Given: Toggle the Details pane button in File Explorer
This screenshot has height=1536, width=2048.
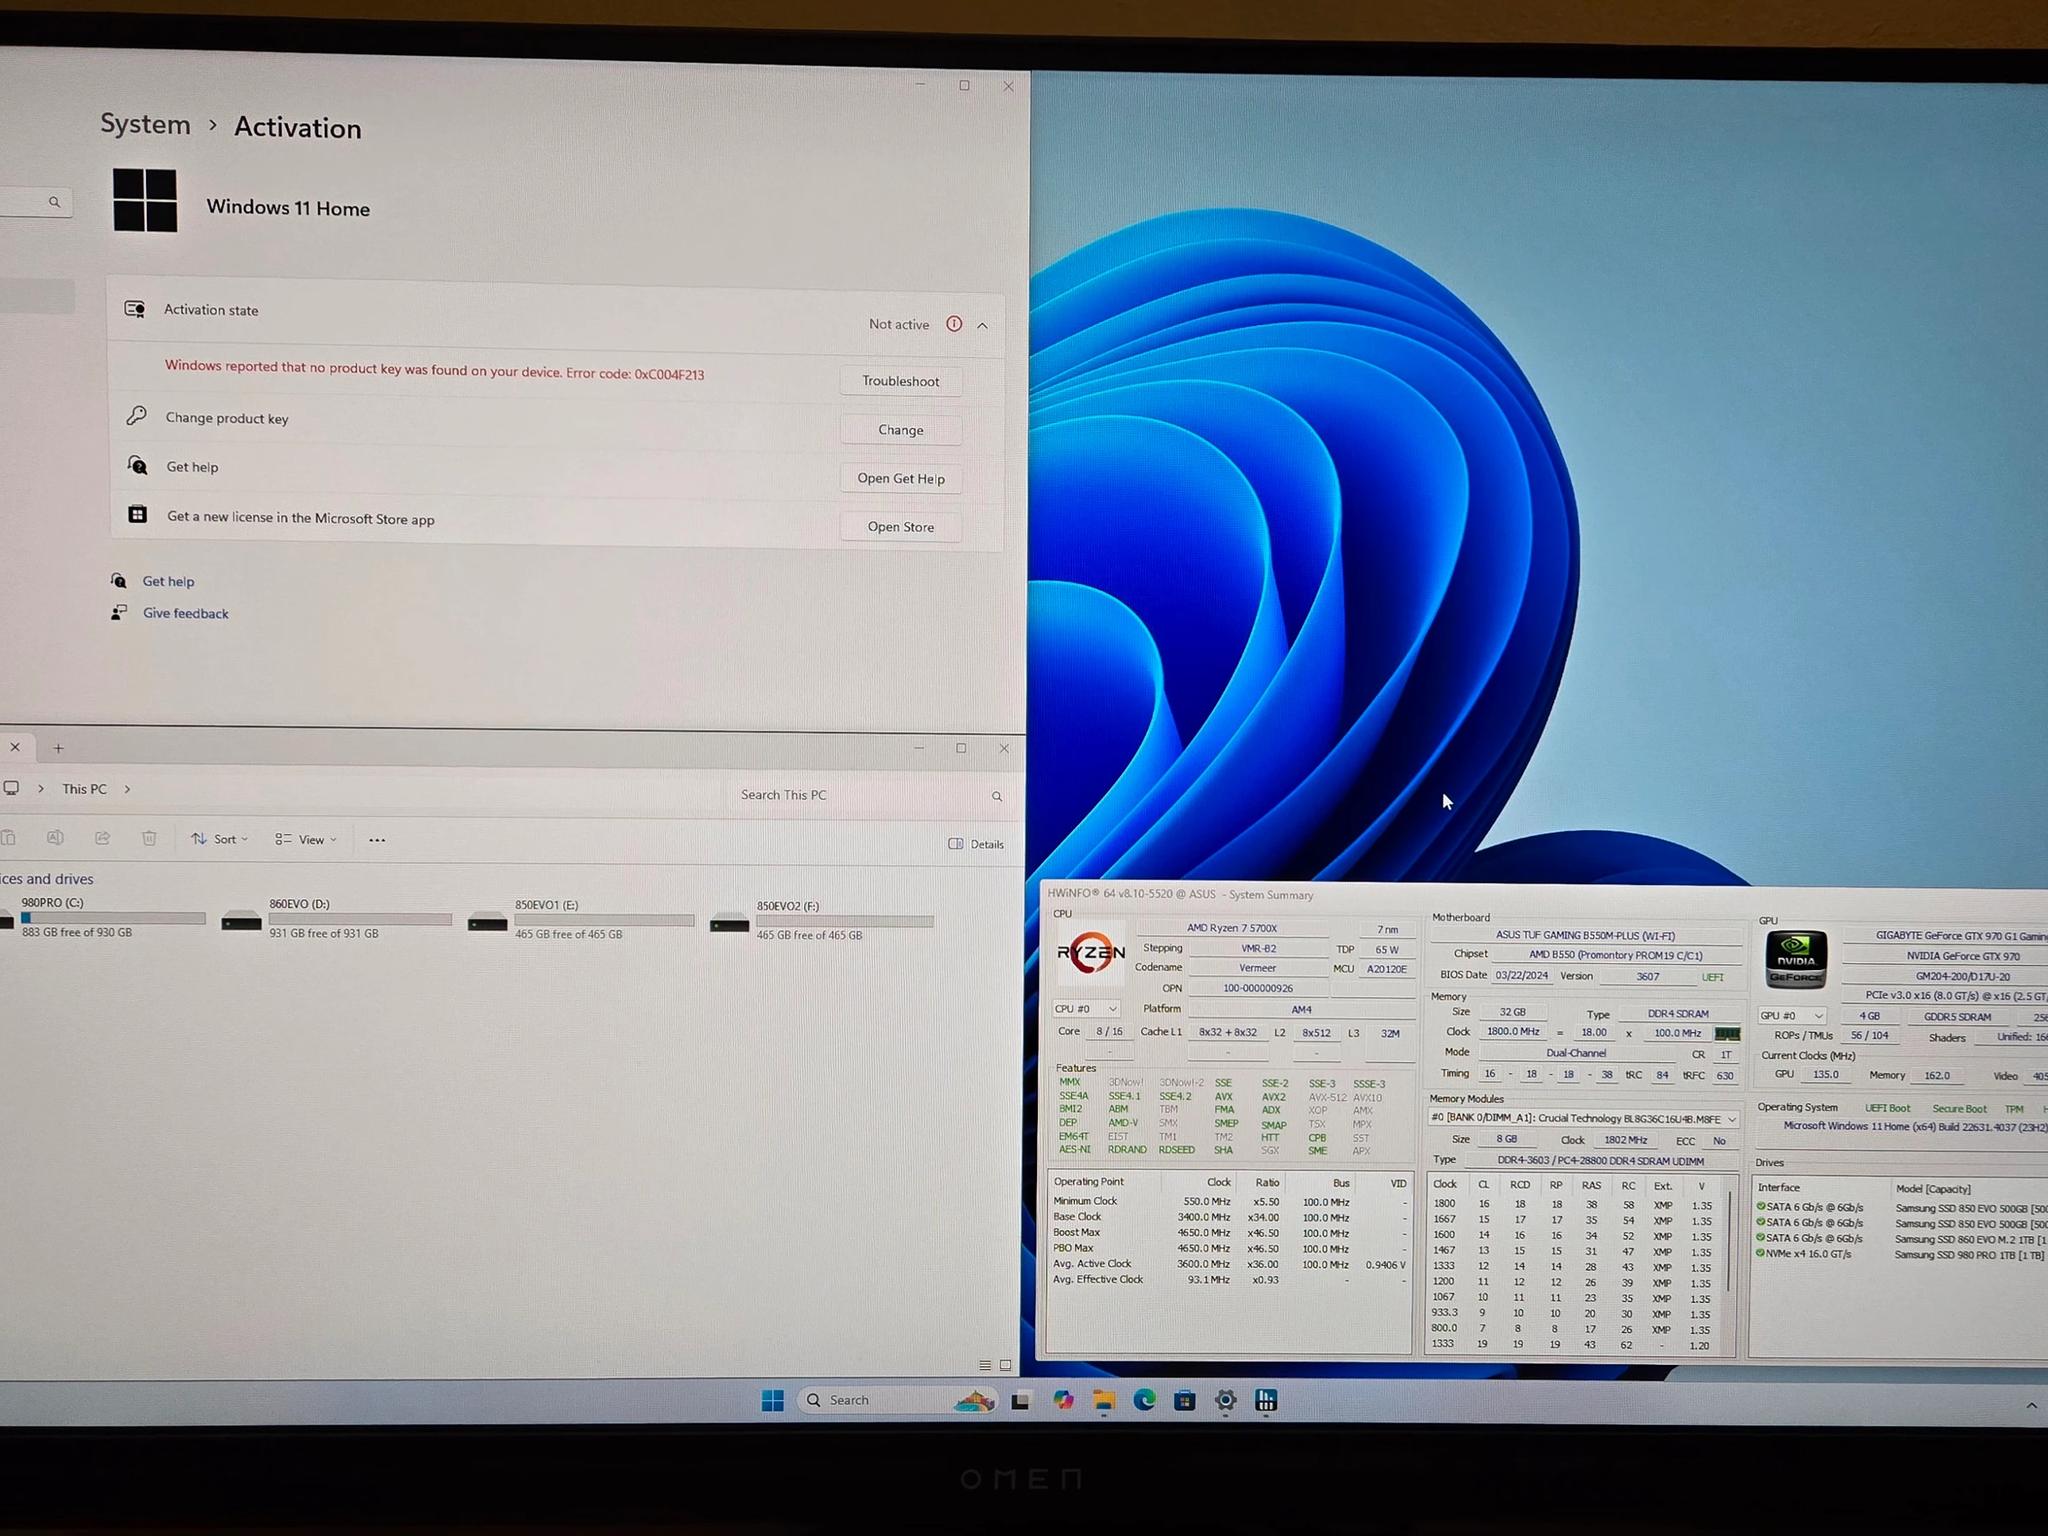Looking at the screenshot, I should (976, 844).
